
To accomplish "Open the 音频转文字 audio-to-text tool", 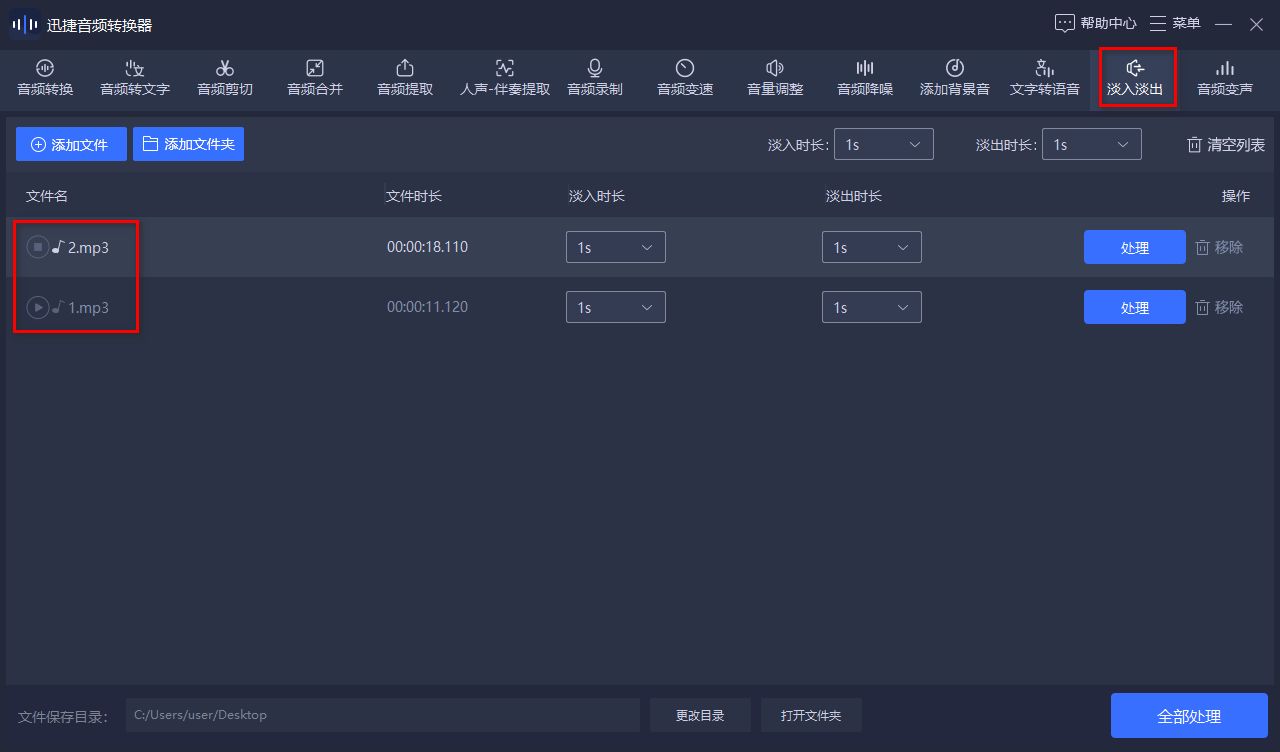I will coord(135,78).
